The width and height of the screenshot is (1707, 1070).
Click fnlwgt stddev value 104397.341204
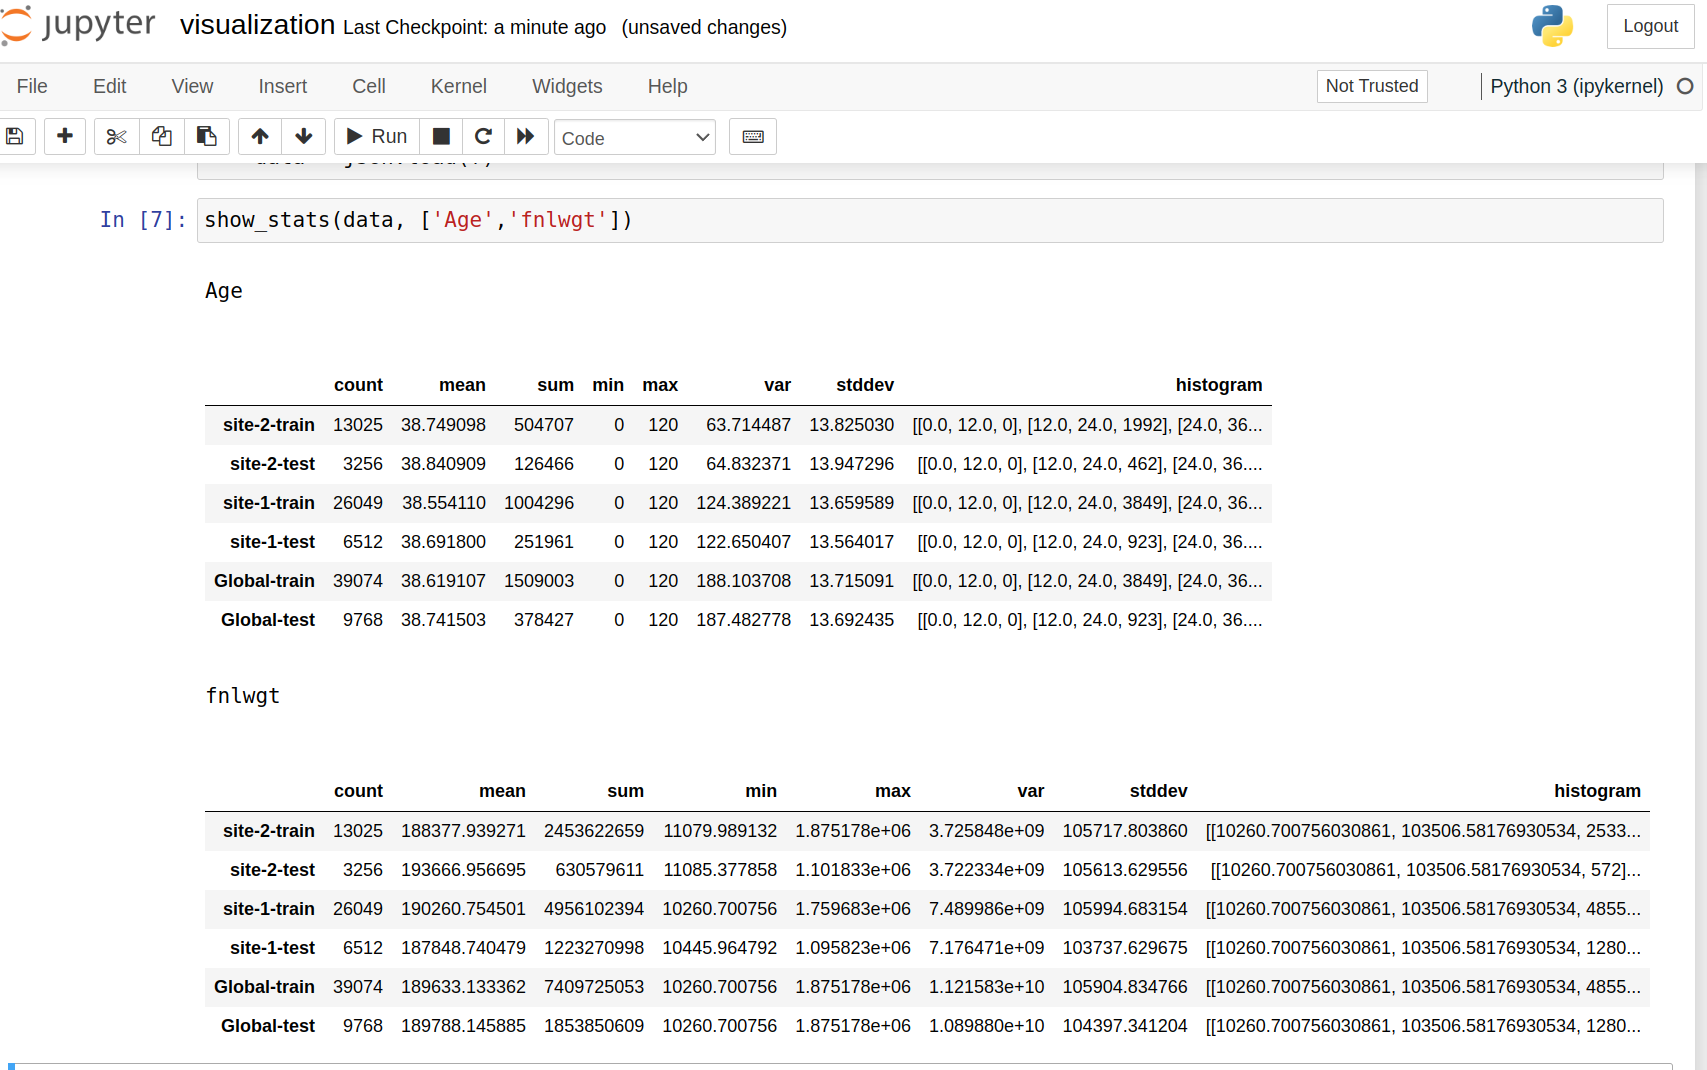pyautogui.click(x=1124, y=1026)
